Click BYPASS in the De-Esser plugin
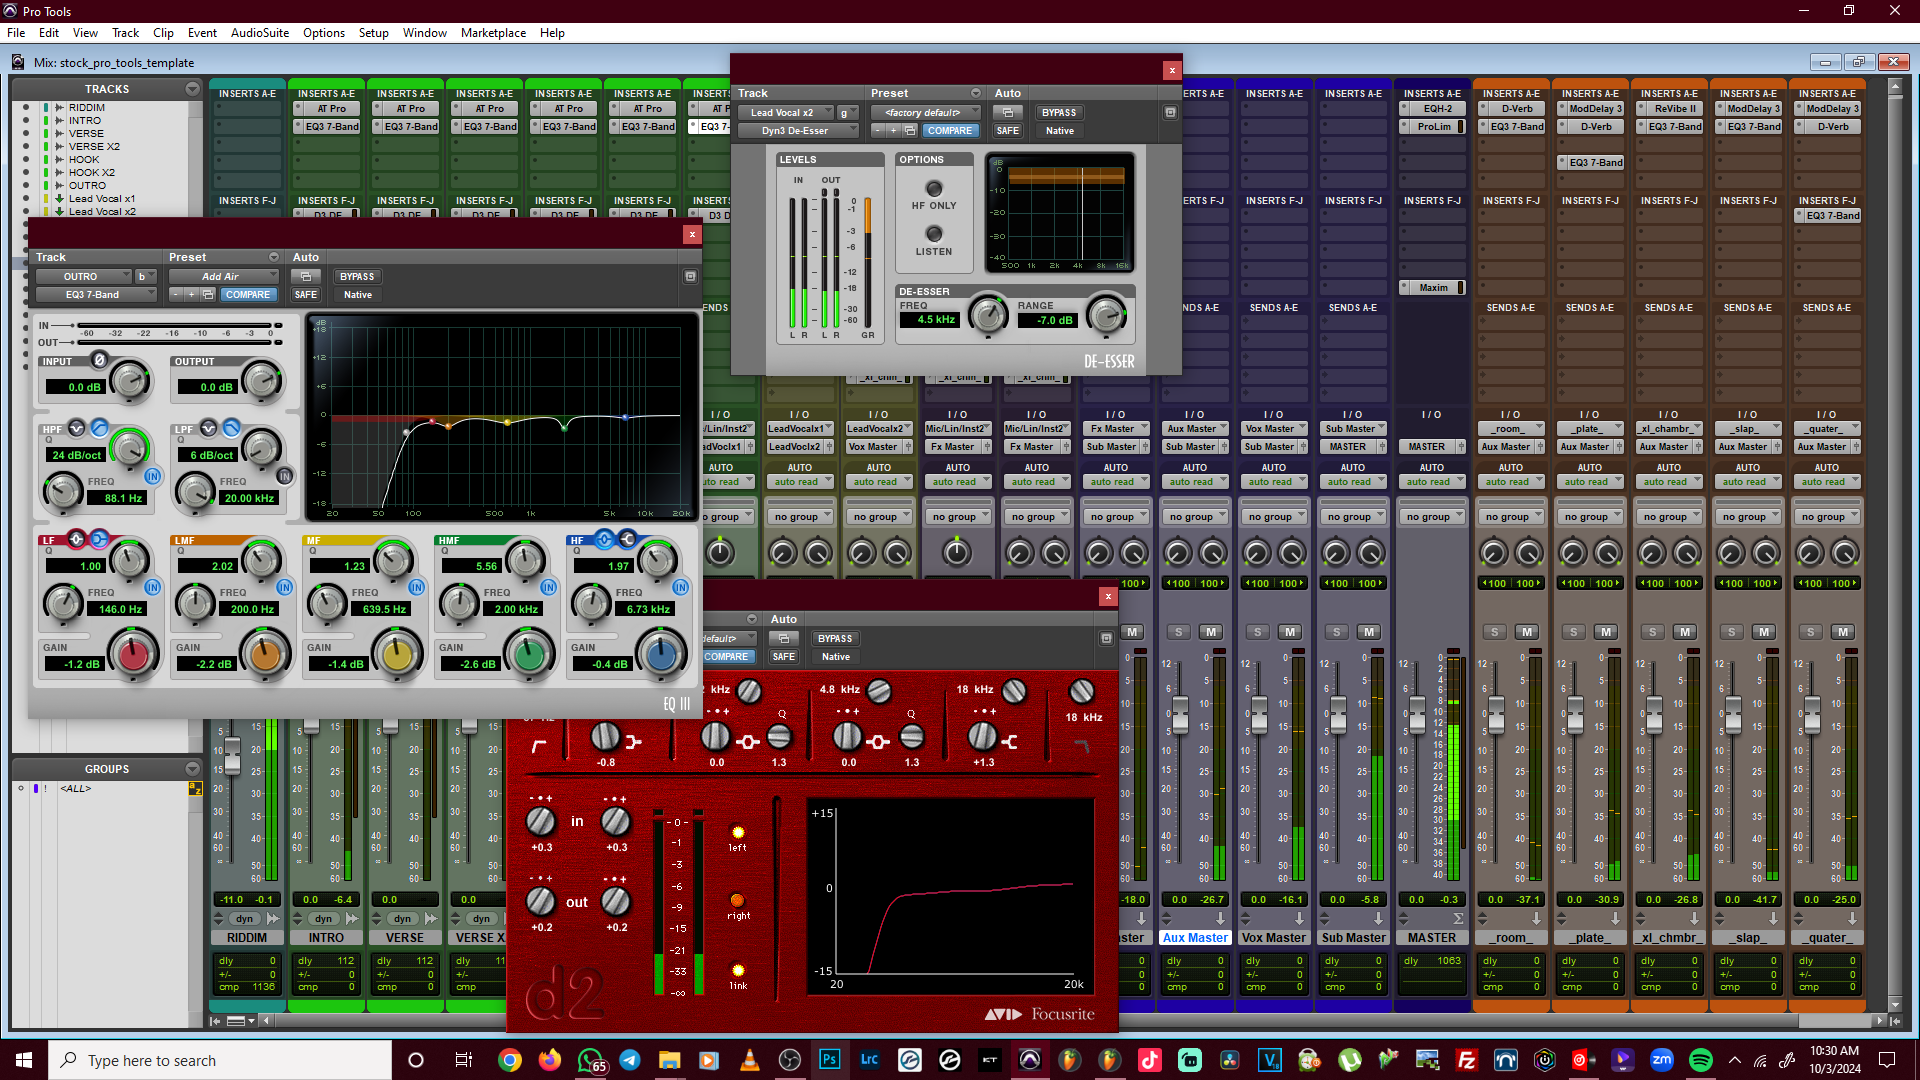Viewport: 1920px width, 1080px height. click(x=1059, y=113)
